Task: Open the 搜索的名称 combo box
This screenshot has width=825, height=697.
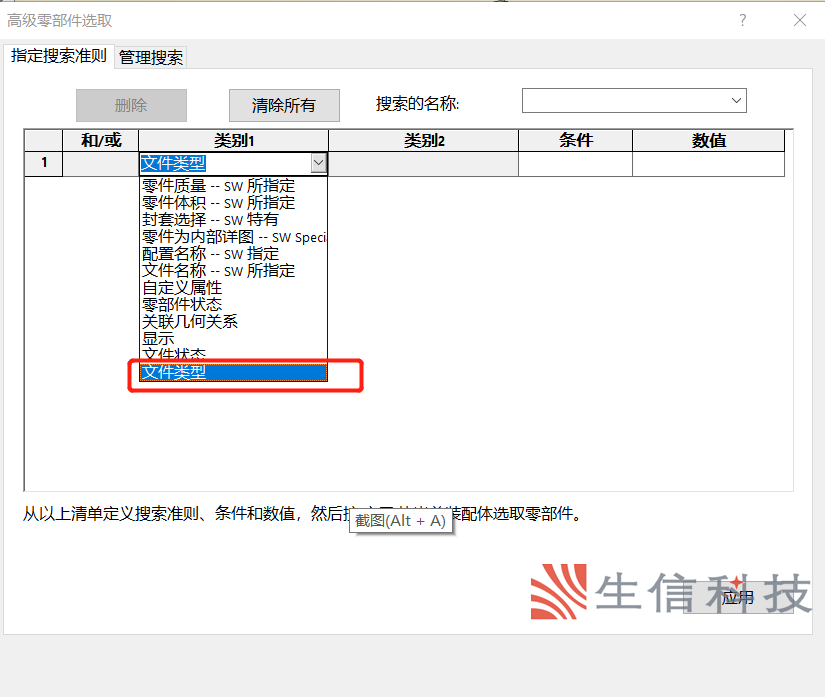Action: [634, 100]
